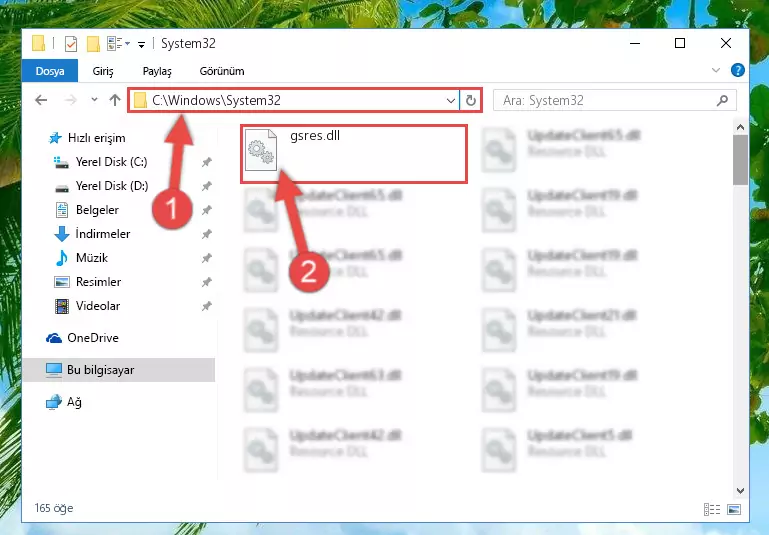The width and height of the screenshot is (769, 535).
Task: Click scrollbar up arrow in file list
Action: tap(740, 127)
